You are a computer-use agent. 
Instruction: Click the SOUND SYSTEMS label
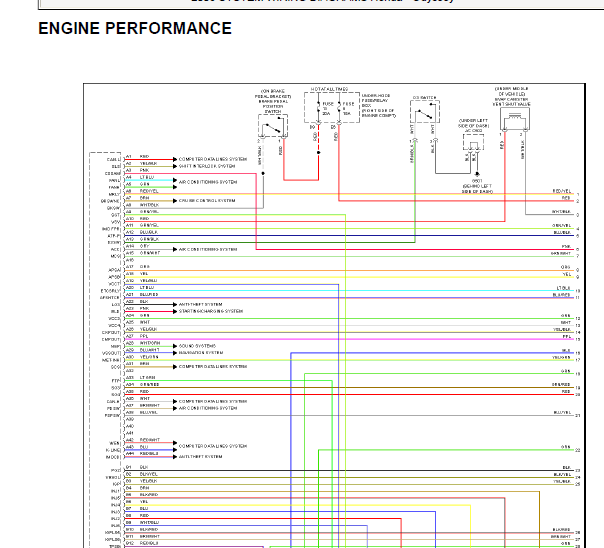[197, 346]
